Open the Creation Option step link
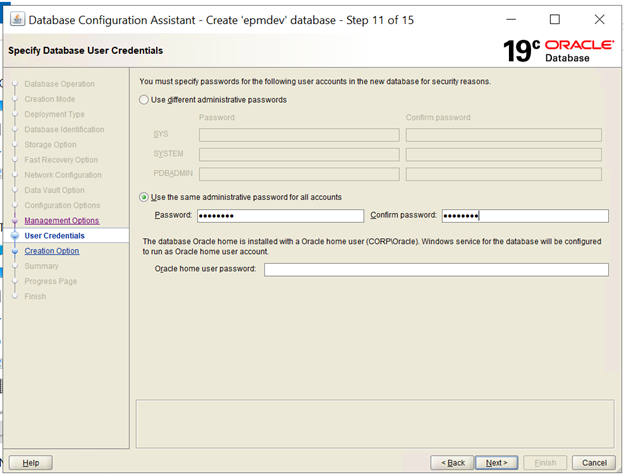624x475 pixels. pyautogui.click(x=52, y=251)
